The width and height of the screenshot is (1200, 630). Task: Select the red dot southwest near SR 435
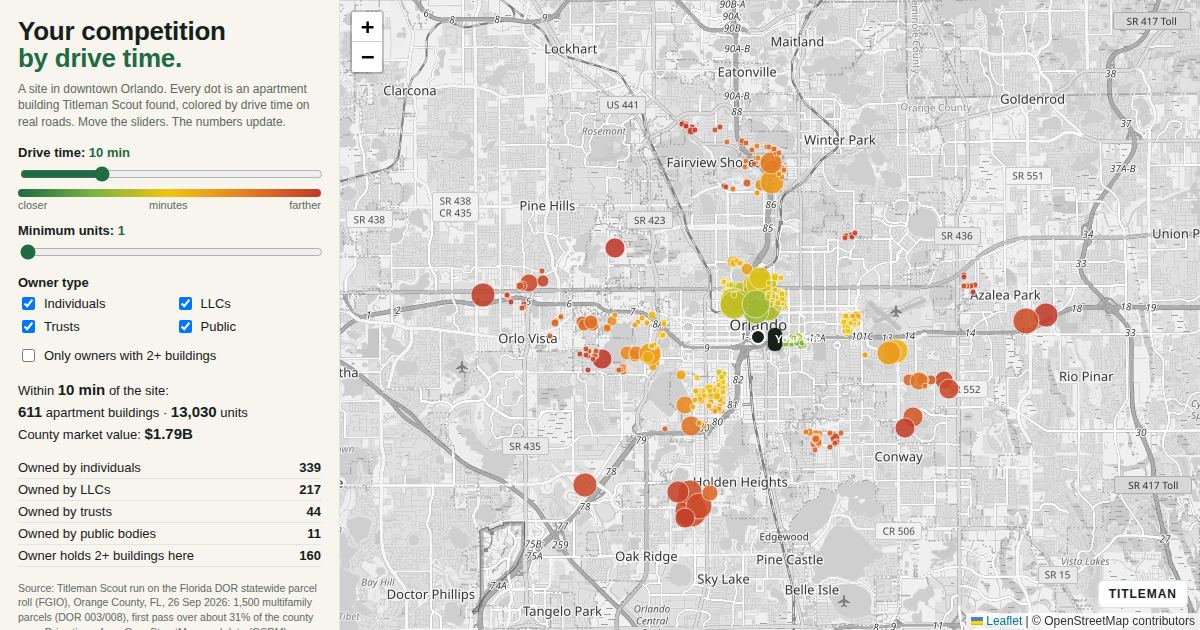coord(585,485)
